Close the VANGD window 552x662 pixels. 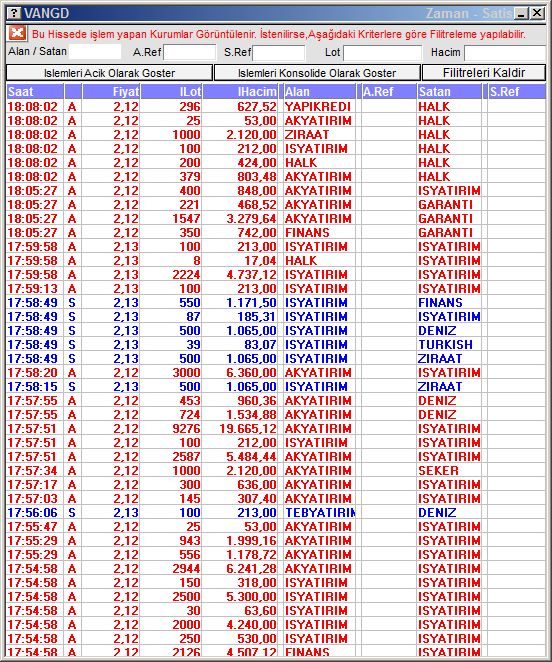(x=537, y=13)
